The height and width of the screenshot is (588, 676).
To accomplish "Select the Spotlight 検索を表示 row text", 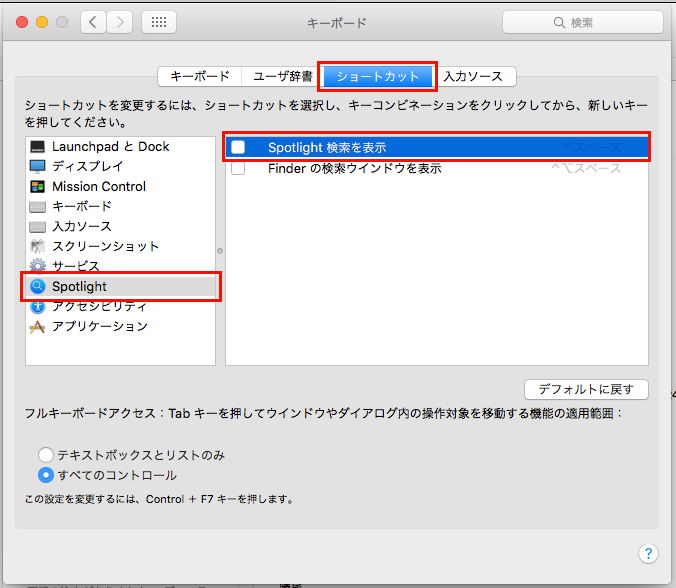I will 327,147.
